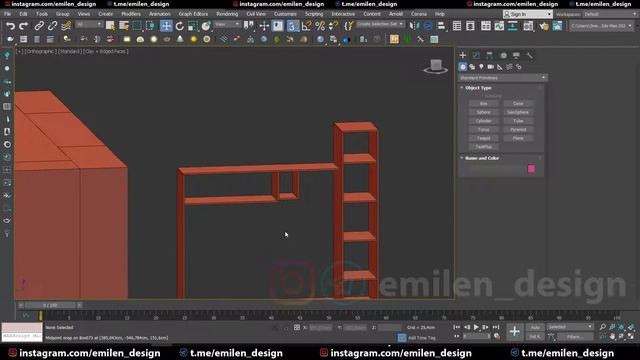Choose the Select Object tool
640x360 pixels.
[110, 26]
